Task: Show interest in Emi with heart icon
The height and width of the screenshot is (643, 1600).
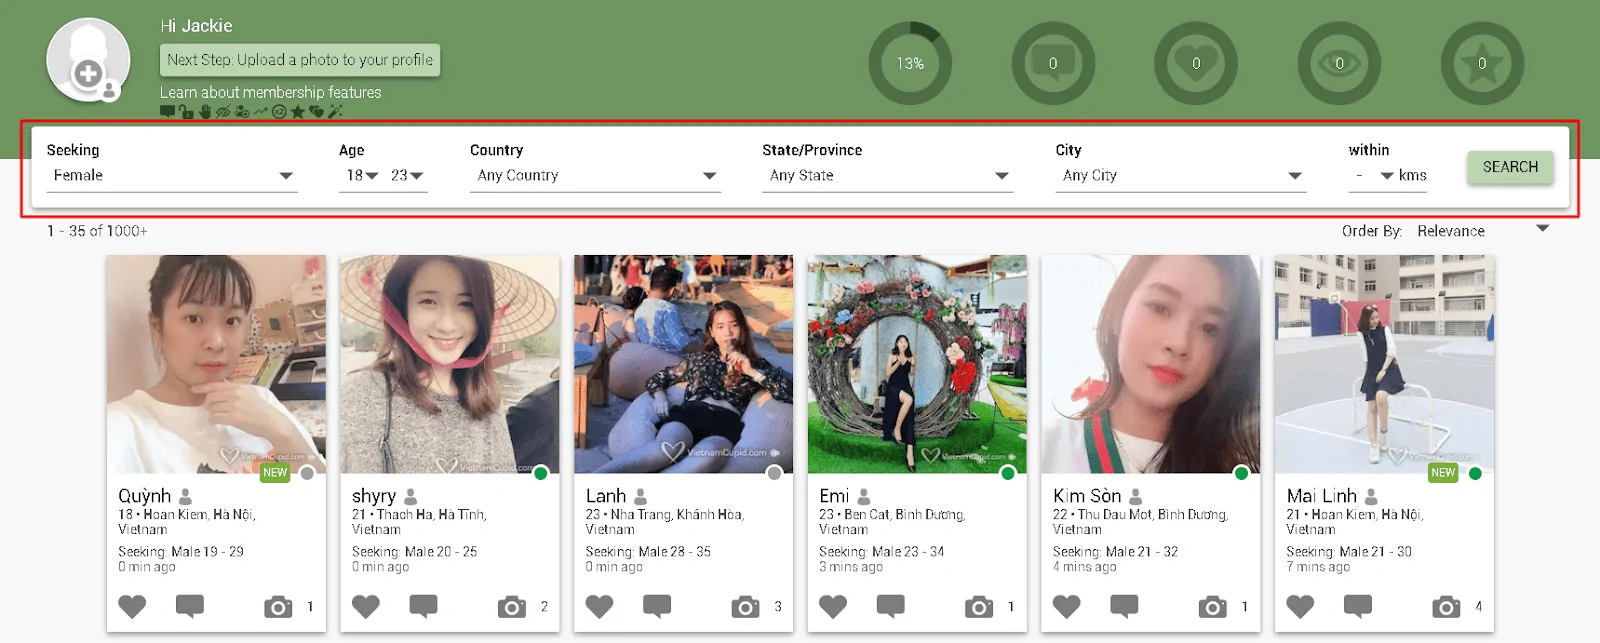Action: (x=833, y=606)
